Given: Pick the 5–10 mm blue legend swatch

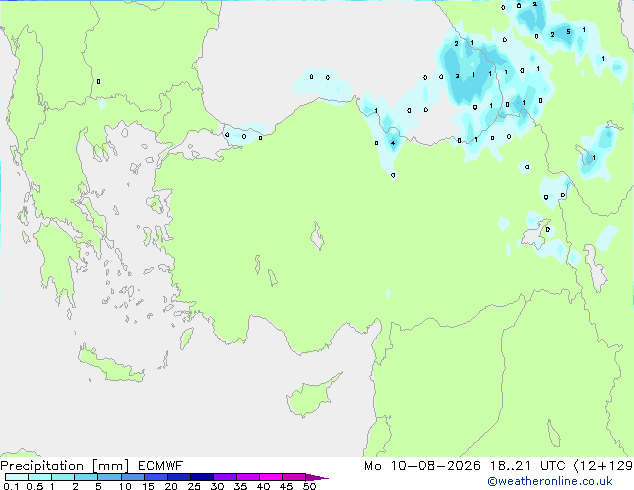Looking at the screenshot, I should pos(109,477).
